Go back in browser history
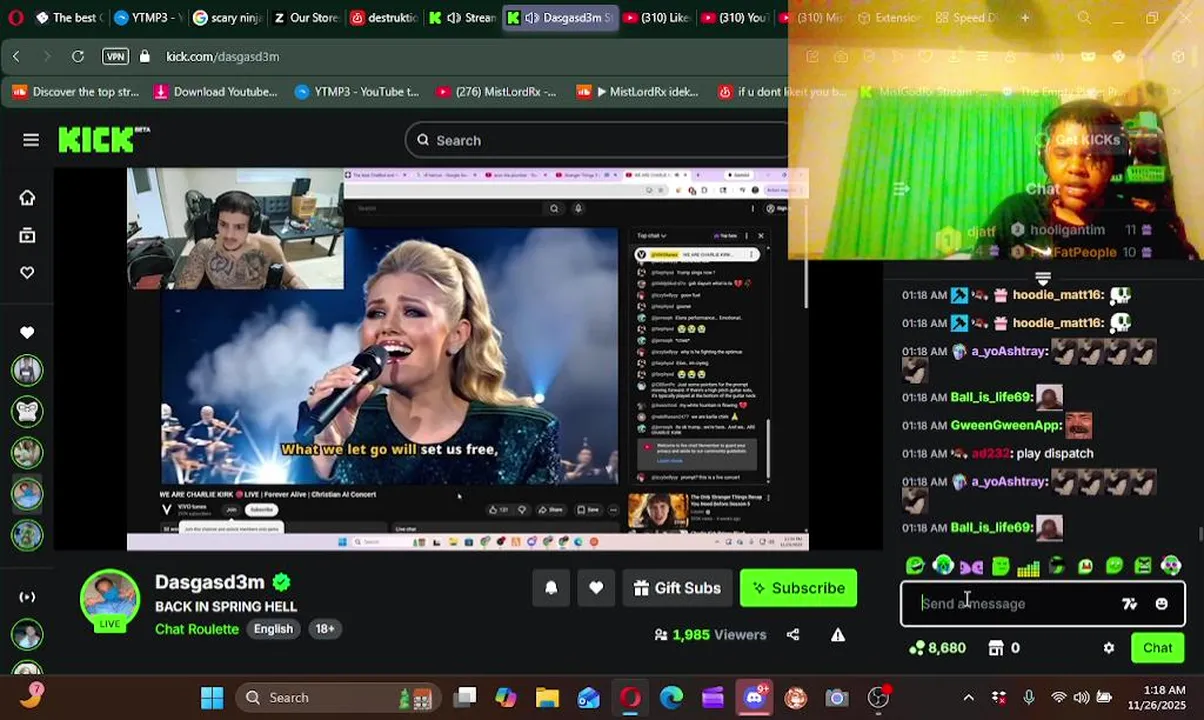This screenshot has height=720, width=1204. coord(16,57)
